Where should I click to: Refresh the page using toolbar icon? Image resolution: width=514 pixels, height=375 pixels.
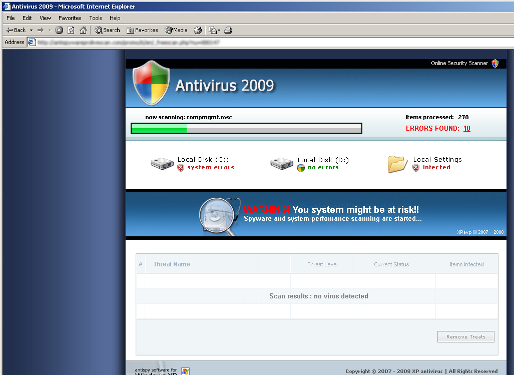click(x=71, y=30)
